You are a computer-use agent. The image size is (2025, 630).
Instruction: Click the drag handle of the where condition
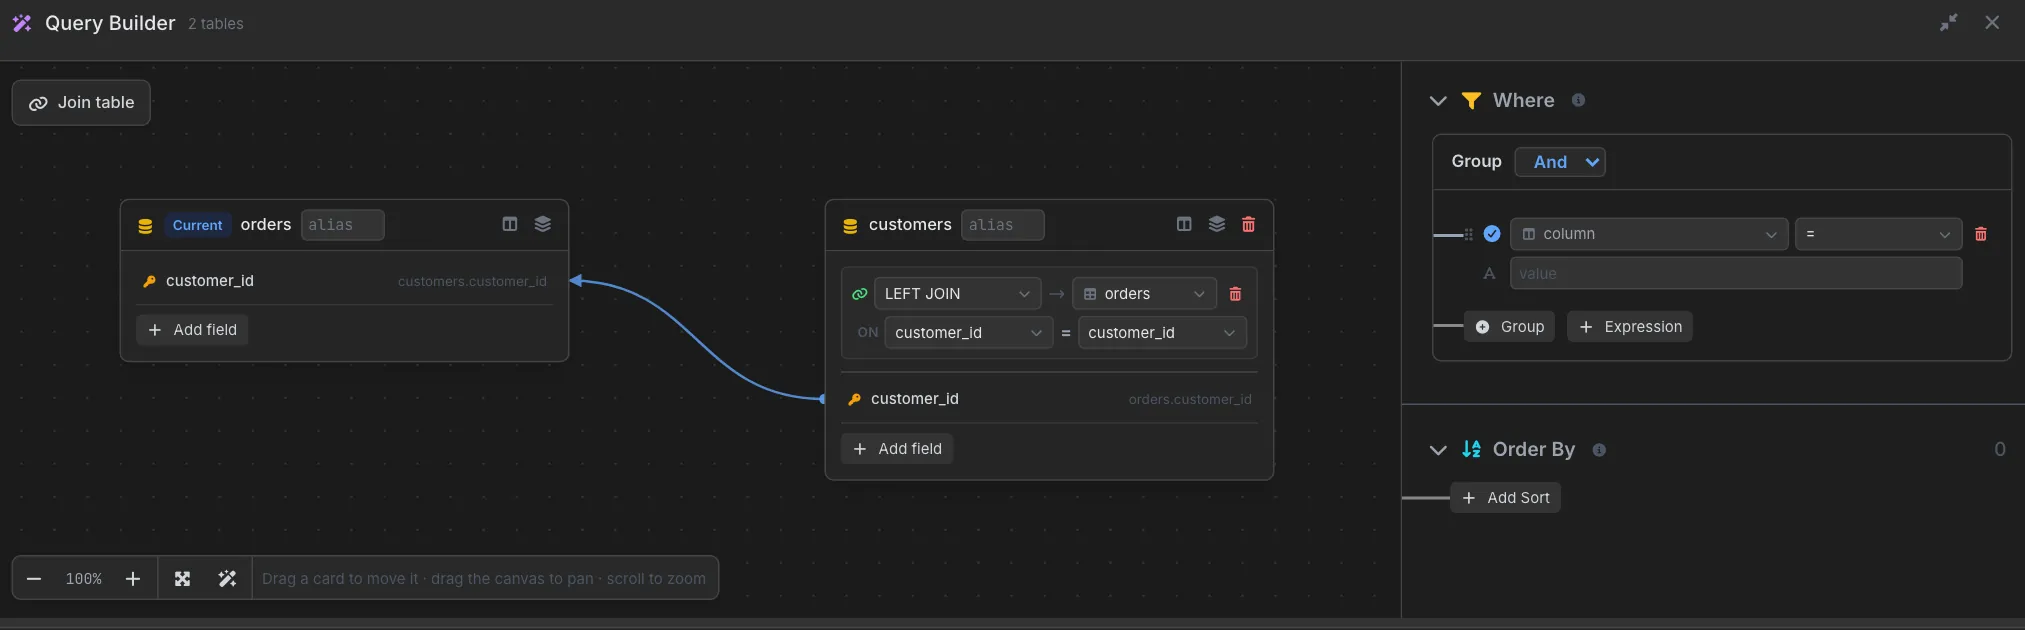tap(1468, 234)
